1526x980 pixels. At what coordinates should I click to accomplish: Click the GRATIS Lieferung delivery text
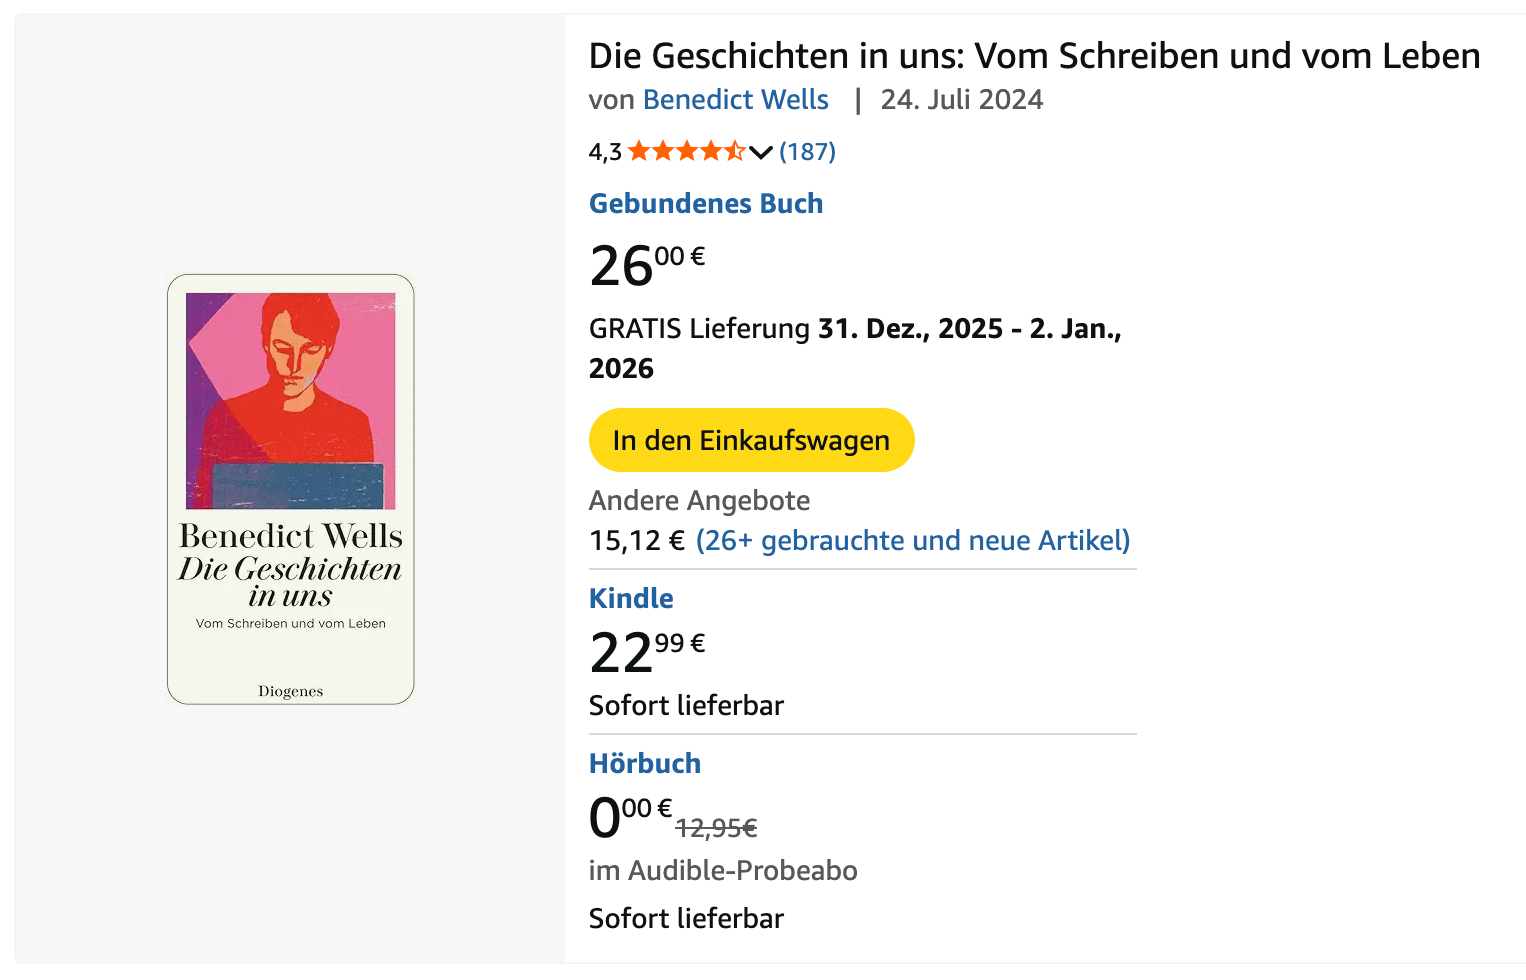click(x=699, y=329)
